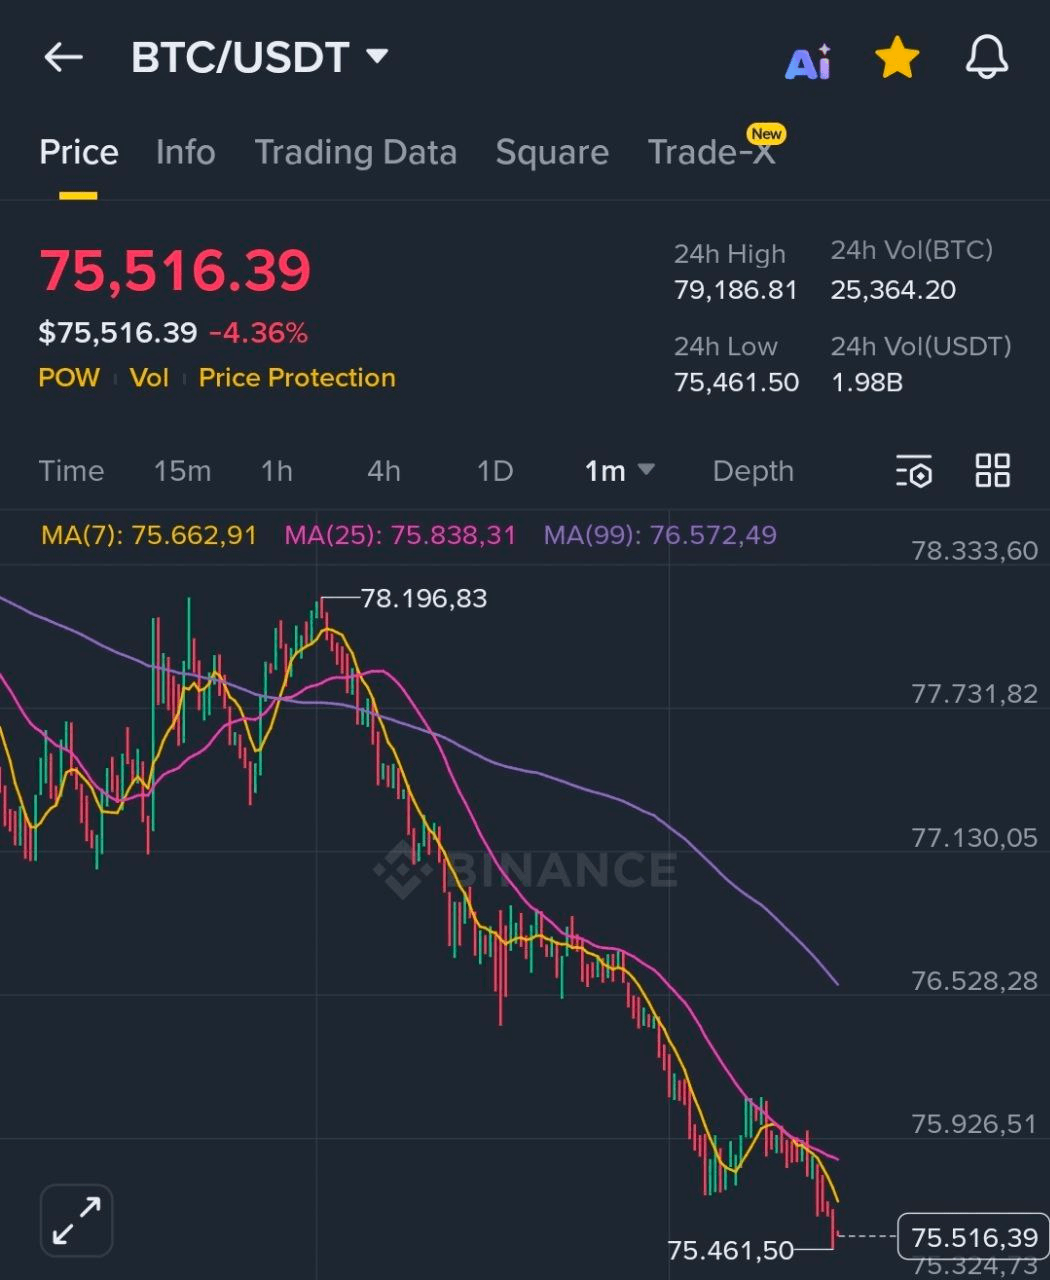The width and height of the screenshot is (1050, 1280).
Task: Show the Depth chart view
Action: pos(753,470)
